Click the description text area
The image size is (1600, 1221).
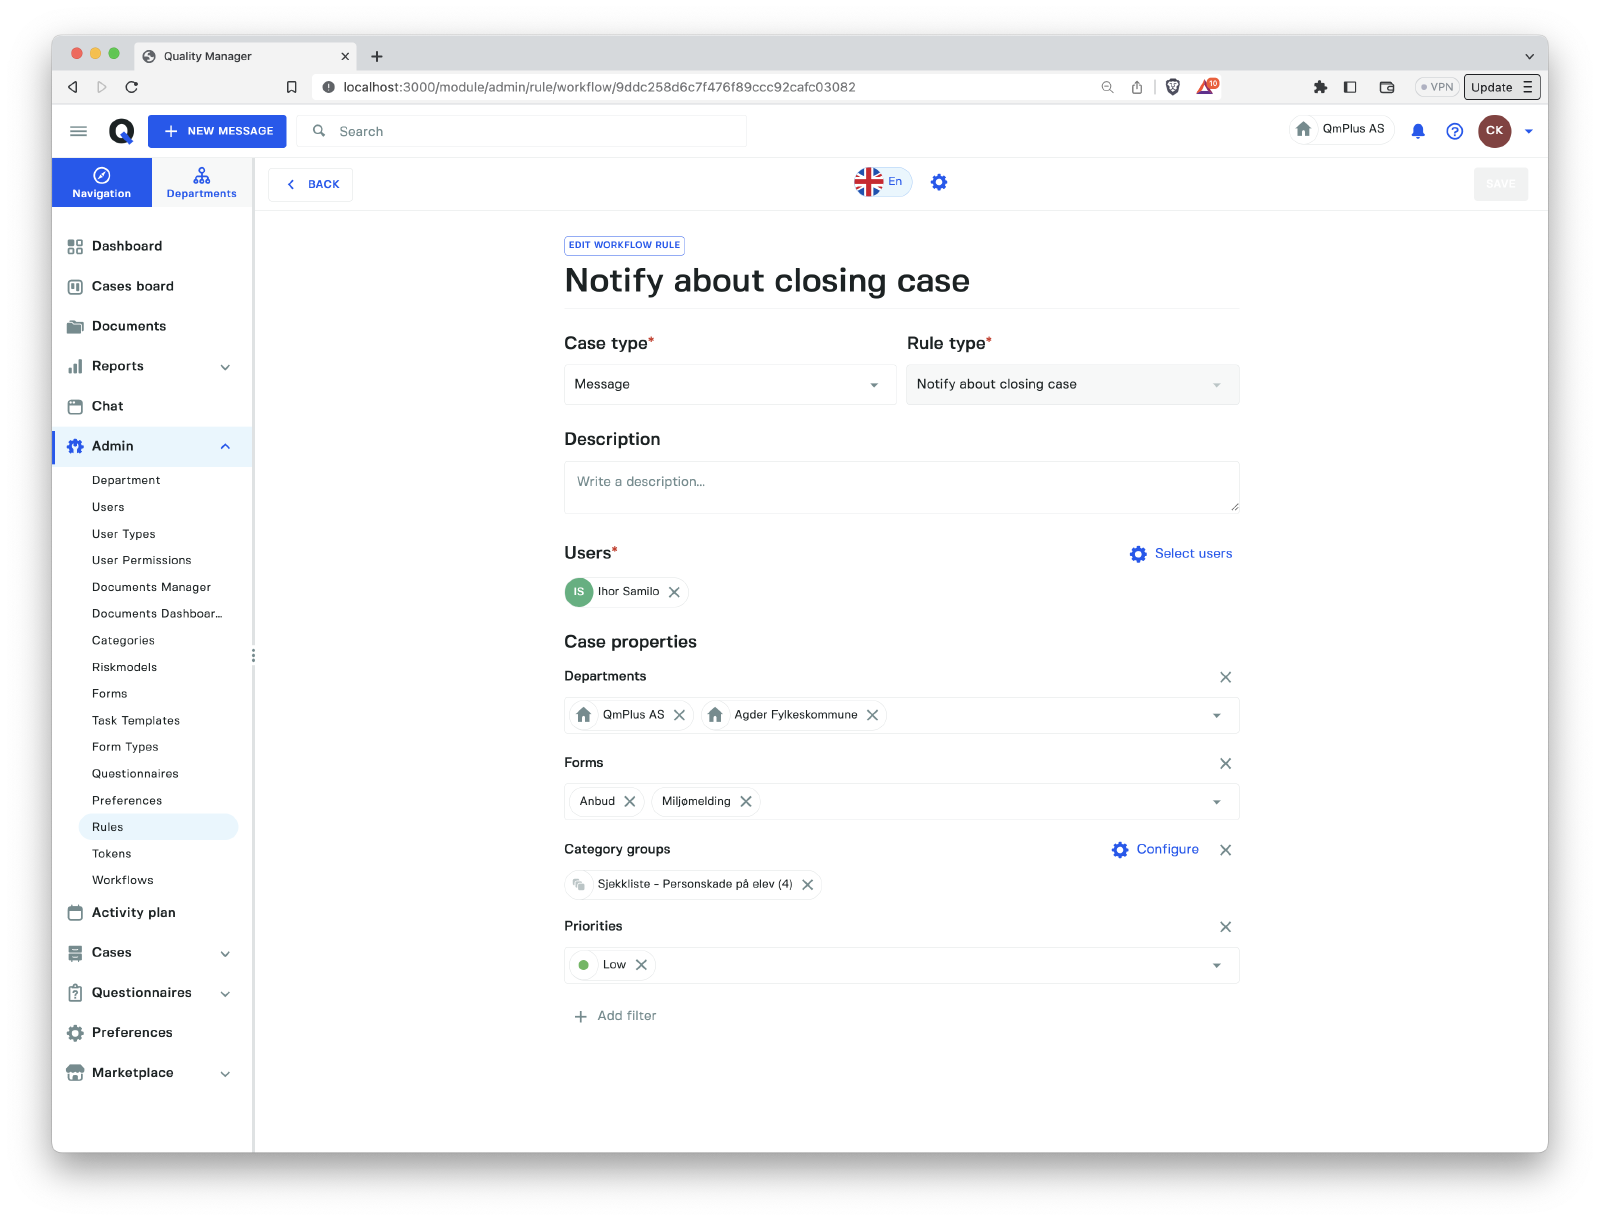tap(901, 487)
